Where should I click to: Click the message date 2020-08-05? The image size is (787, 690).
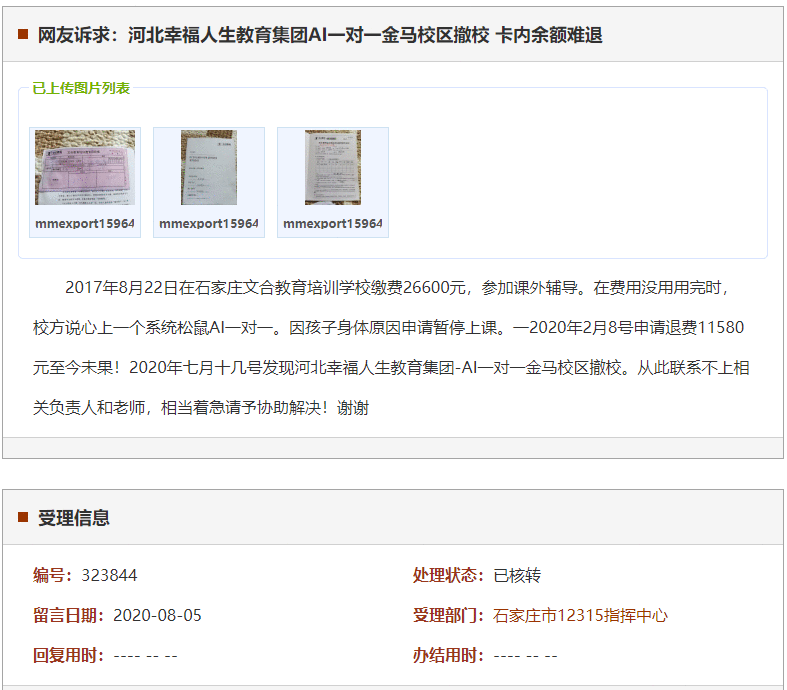pos(157,615)
